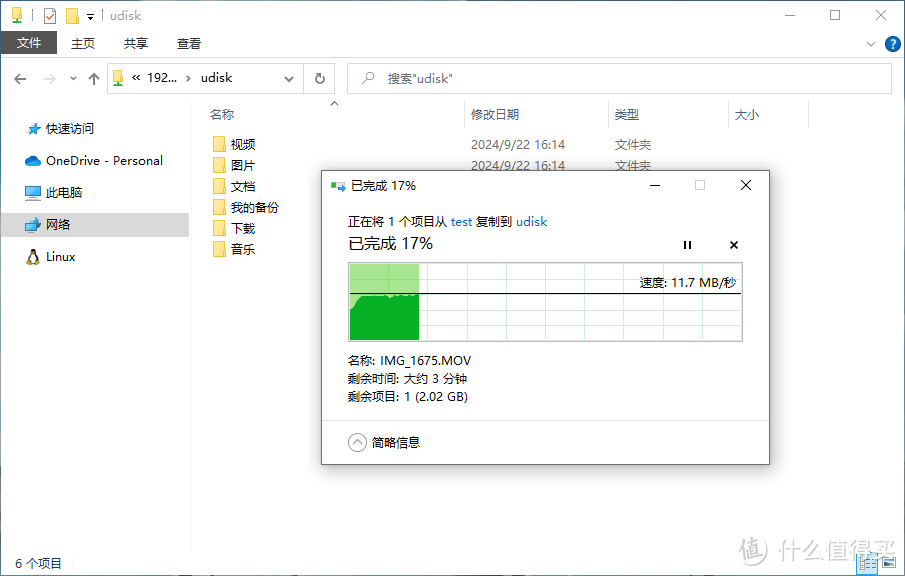Click the udisk breadcrumb in address bar
905x576 pixels.
(216, 78)
